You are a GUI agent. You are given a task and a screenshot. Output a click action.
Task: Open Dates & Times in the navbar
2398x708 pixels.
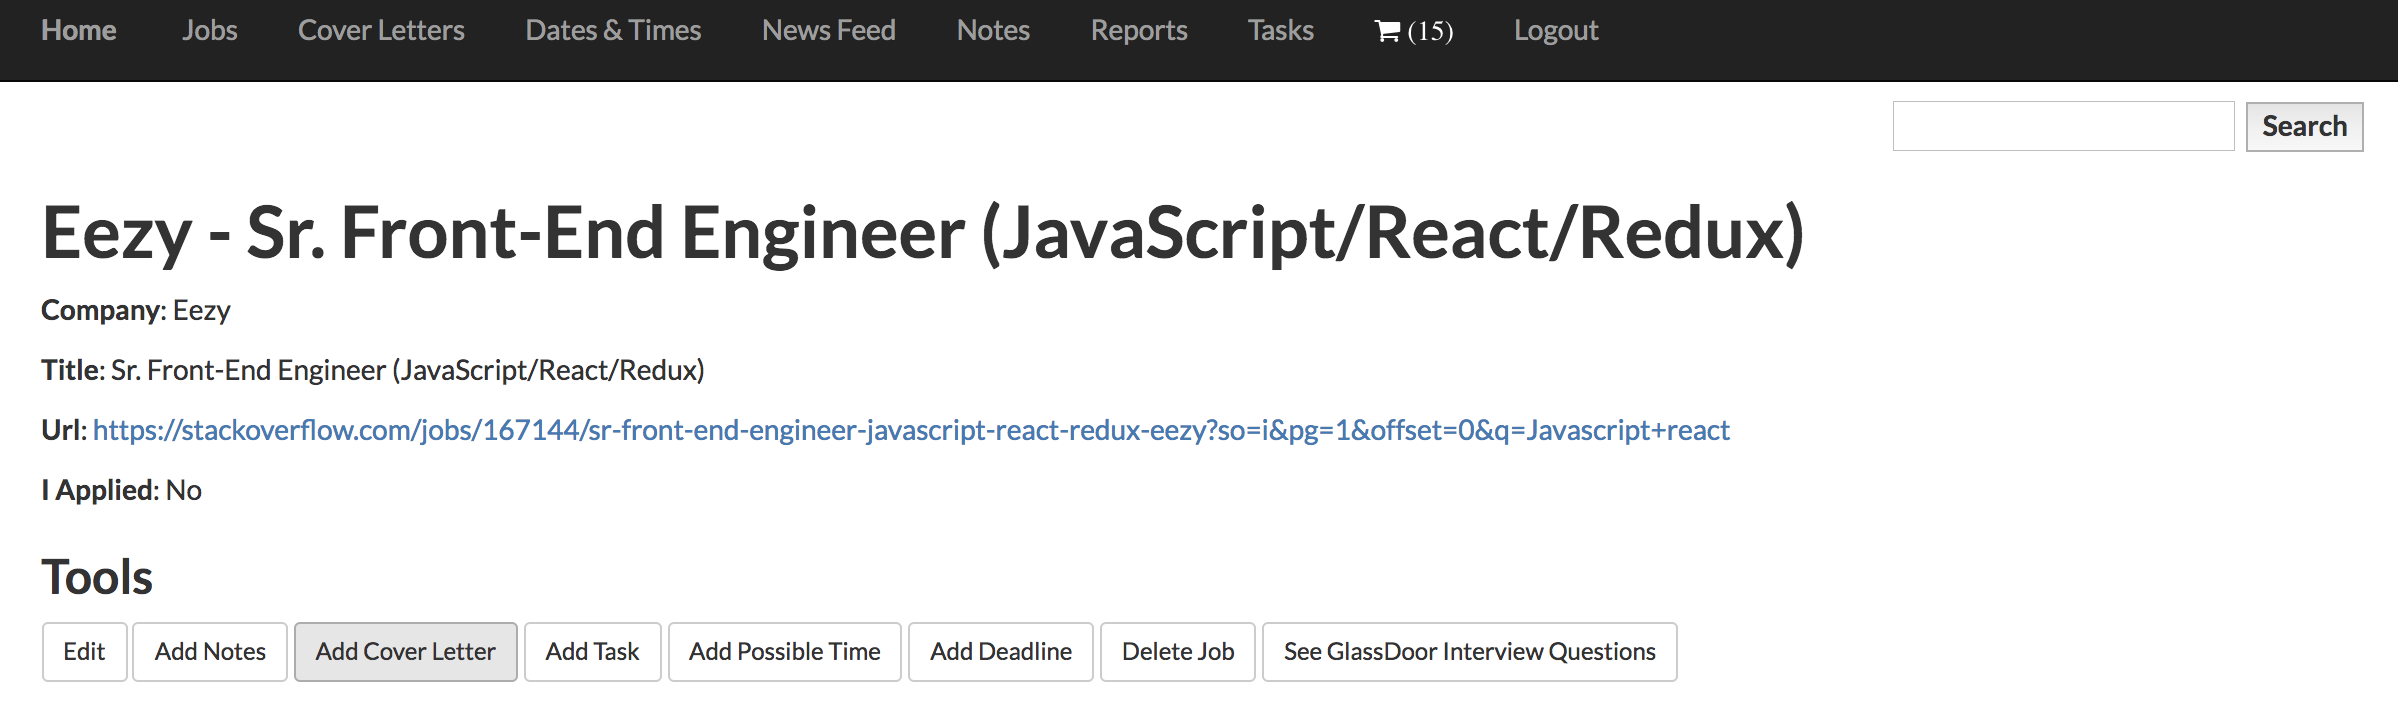tap(613, 31)
